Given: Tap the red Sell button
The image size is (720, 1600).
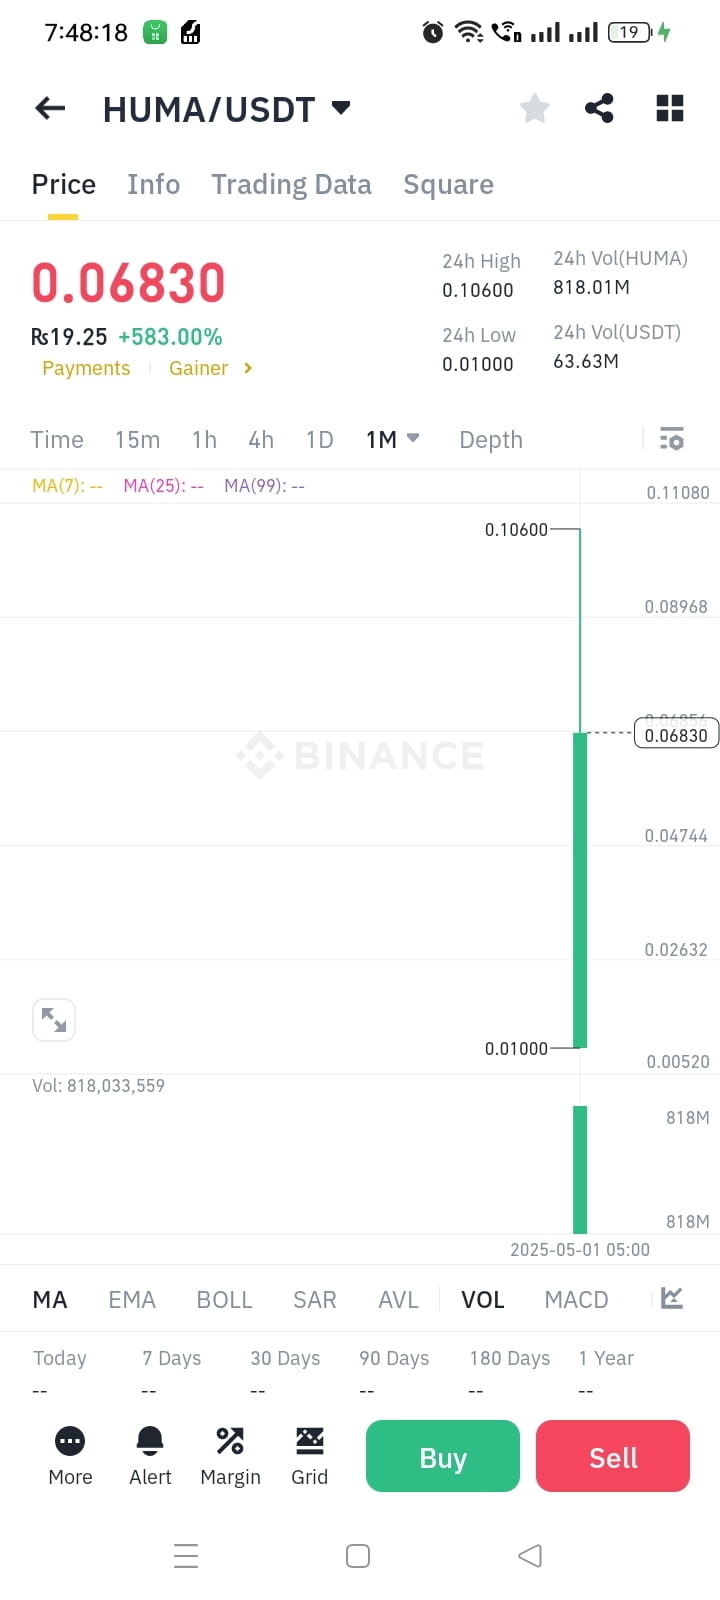Looking at the screenshot, I should 613,1456.
